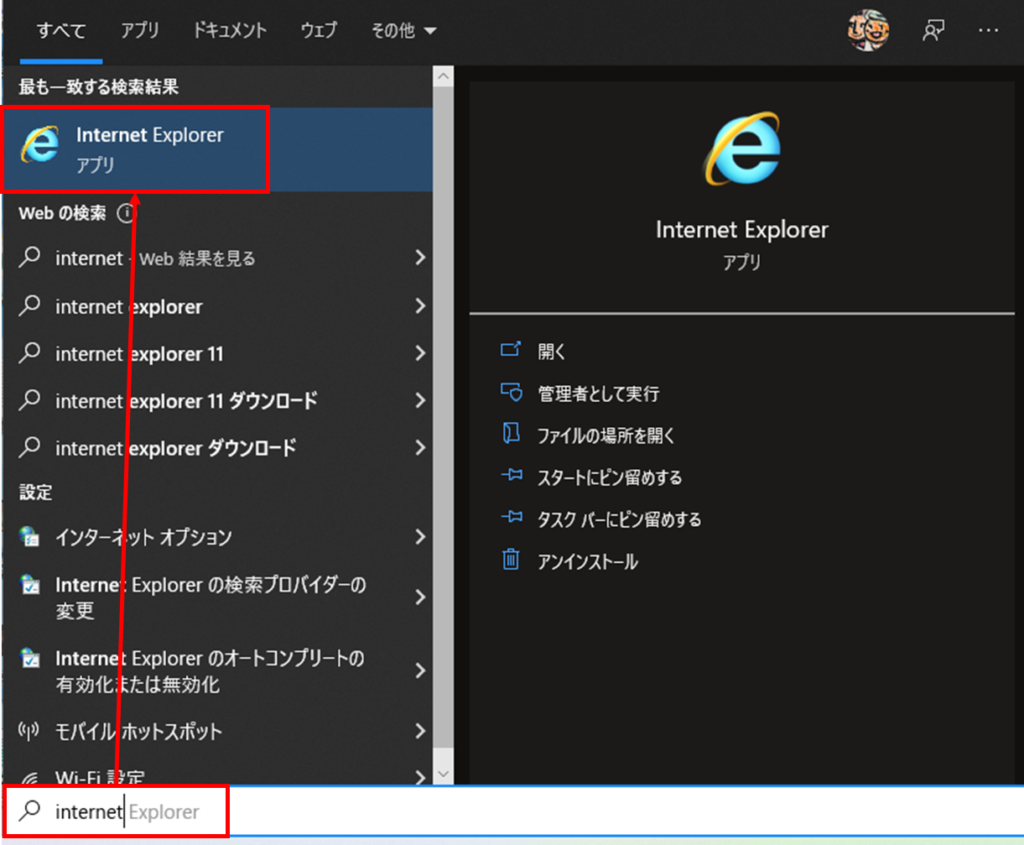Click the results list scroll up arrow
Screen dimensions: 1024x845
[443, 76]
